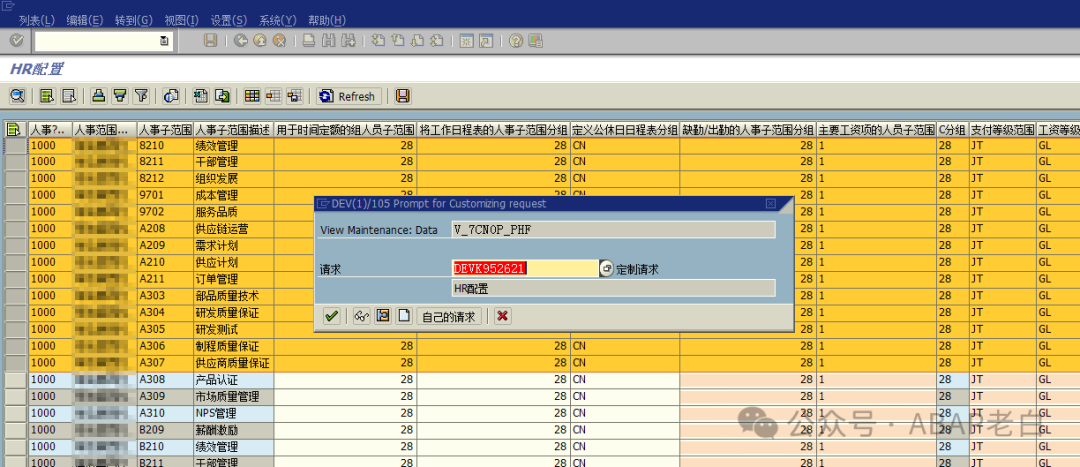Click the green checkmark Enter icon in system toolbar
The image size is (1080, 467).
pos(17,41)
